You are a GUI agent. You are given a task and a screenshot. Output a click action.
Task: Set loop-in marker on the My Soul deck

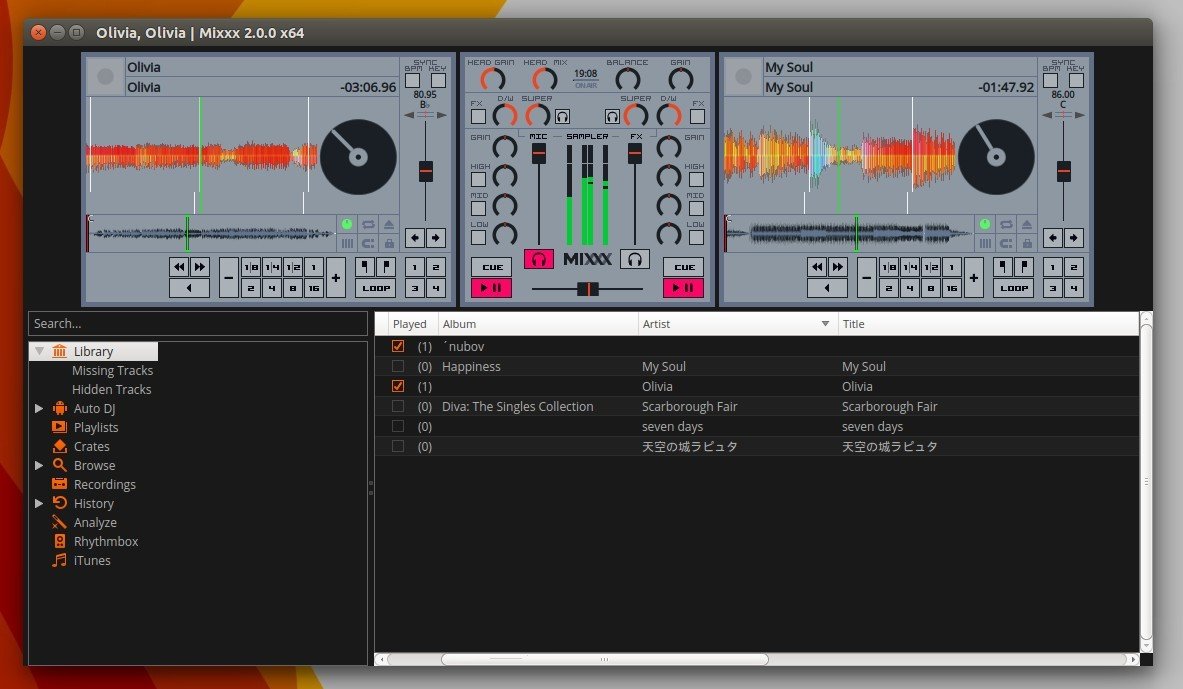[1003, 266]
